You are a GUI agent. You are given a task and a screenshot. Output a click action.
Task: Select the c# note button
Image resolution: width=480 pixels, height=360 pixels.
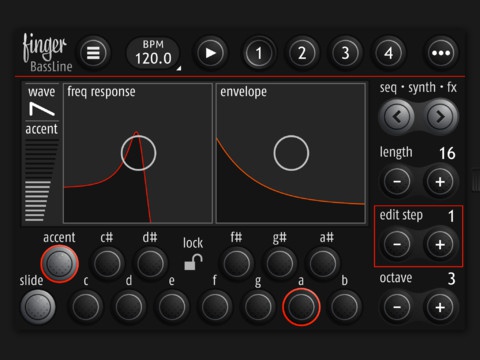[107, 264]
